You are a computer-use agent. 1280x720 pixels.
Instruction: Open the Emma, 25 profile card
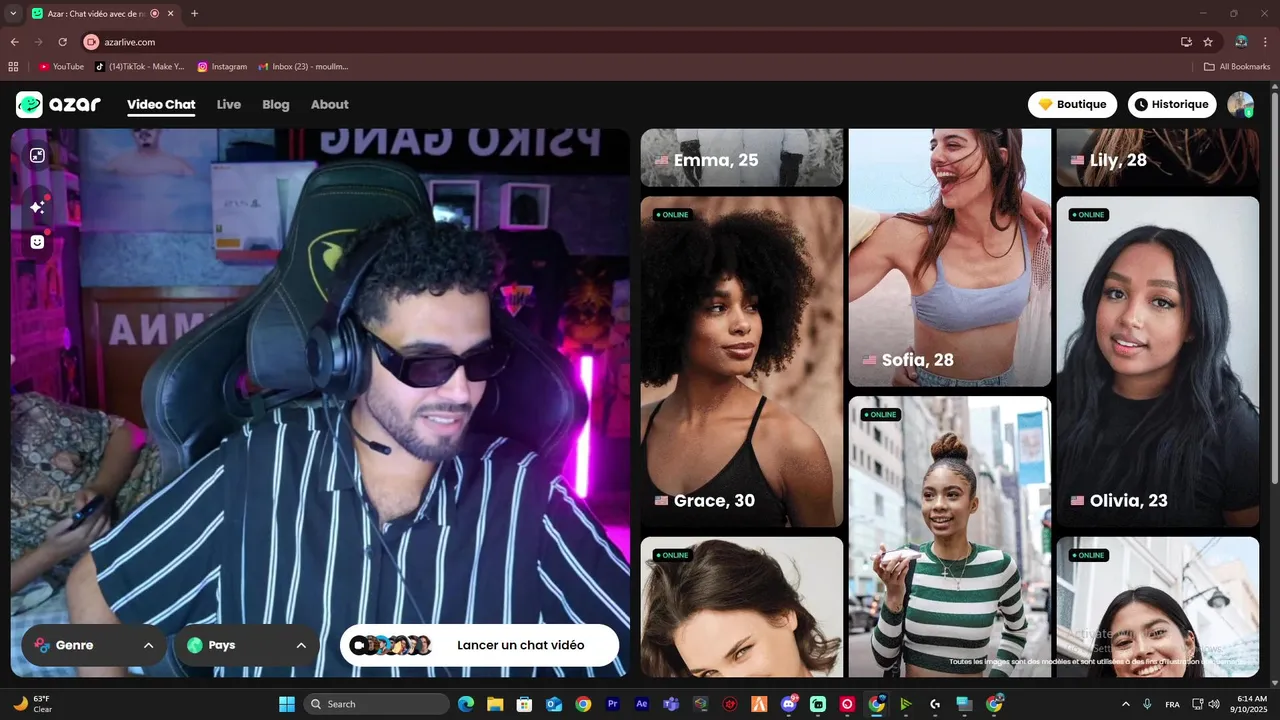742,158
